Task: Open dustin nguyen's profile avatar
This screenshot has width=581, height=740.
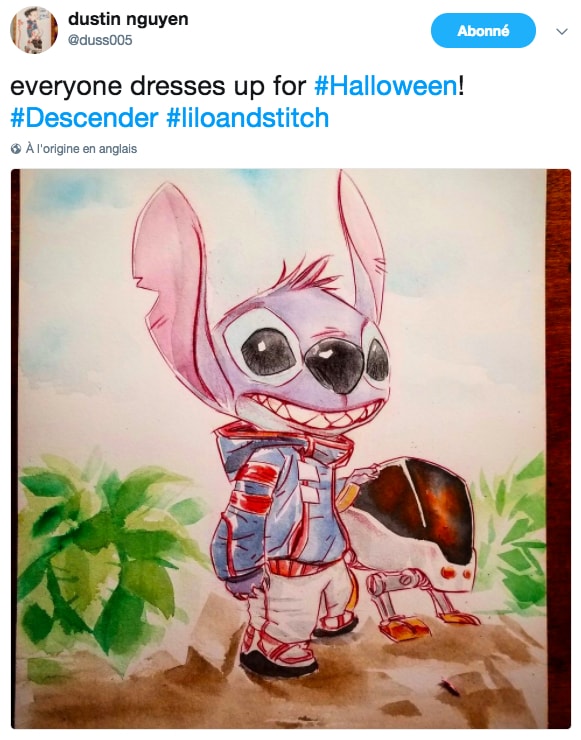Action: 34,30
